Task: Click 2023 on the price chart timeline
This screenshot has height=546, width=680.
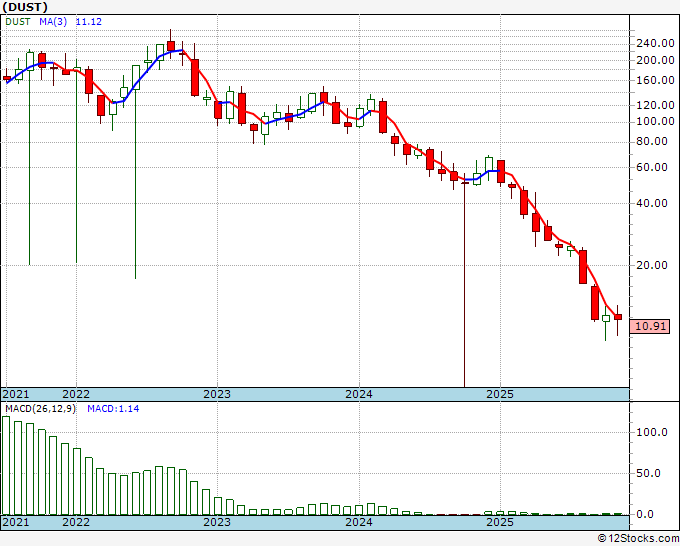Action: [x=217, y=394]
